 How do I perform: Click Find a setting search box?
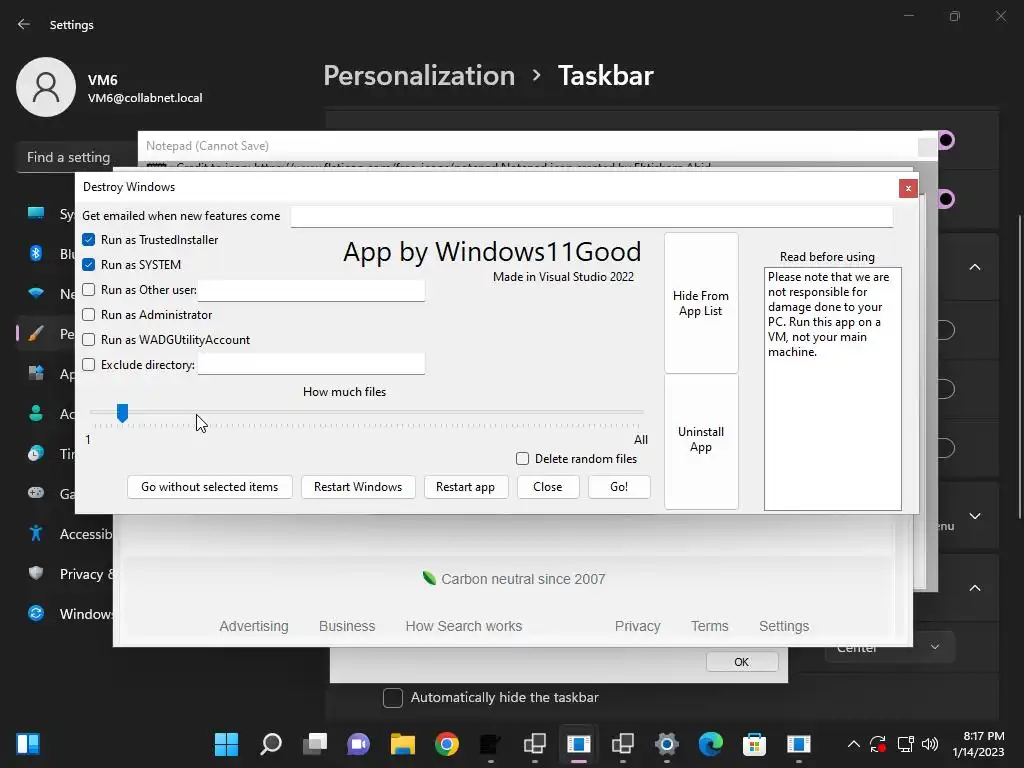tap(77, 157)
